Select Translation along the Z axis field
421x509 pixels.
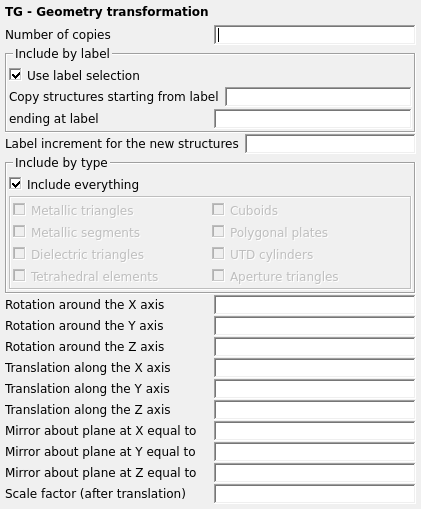point(315,410)
